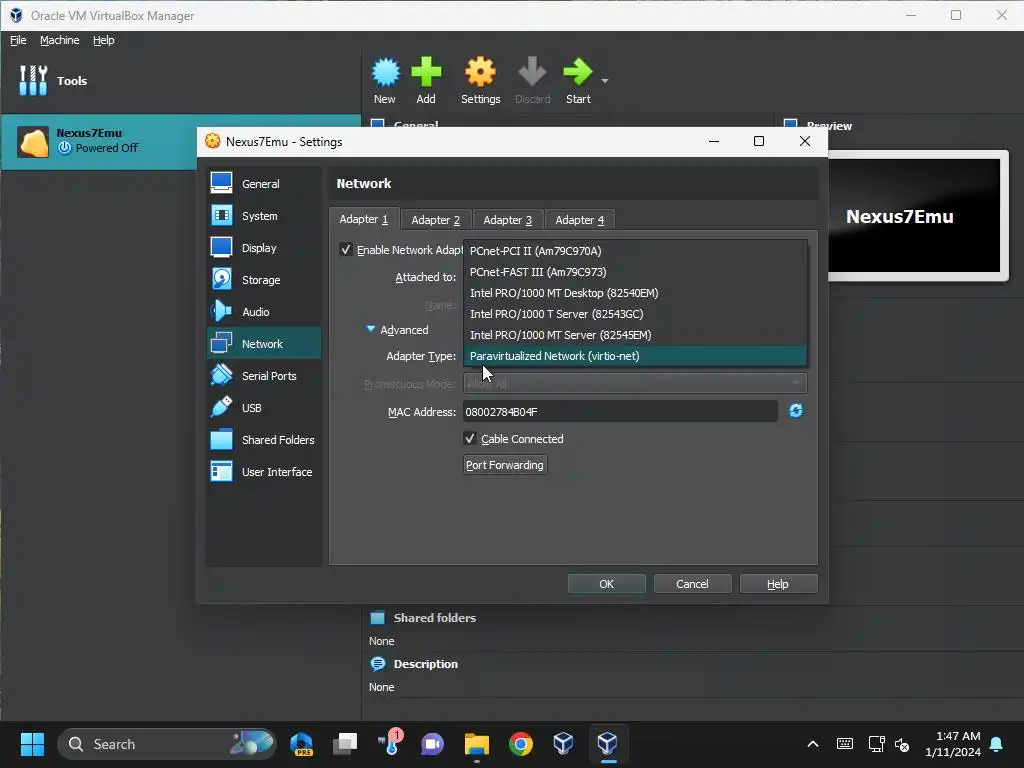Open the active VirtualBox taskbar icon

click(x=607, y=744)
